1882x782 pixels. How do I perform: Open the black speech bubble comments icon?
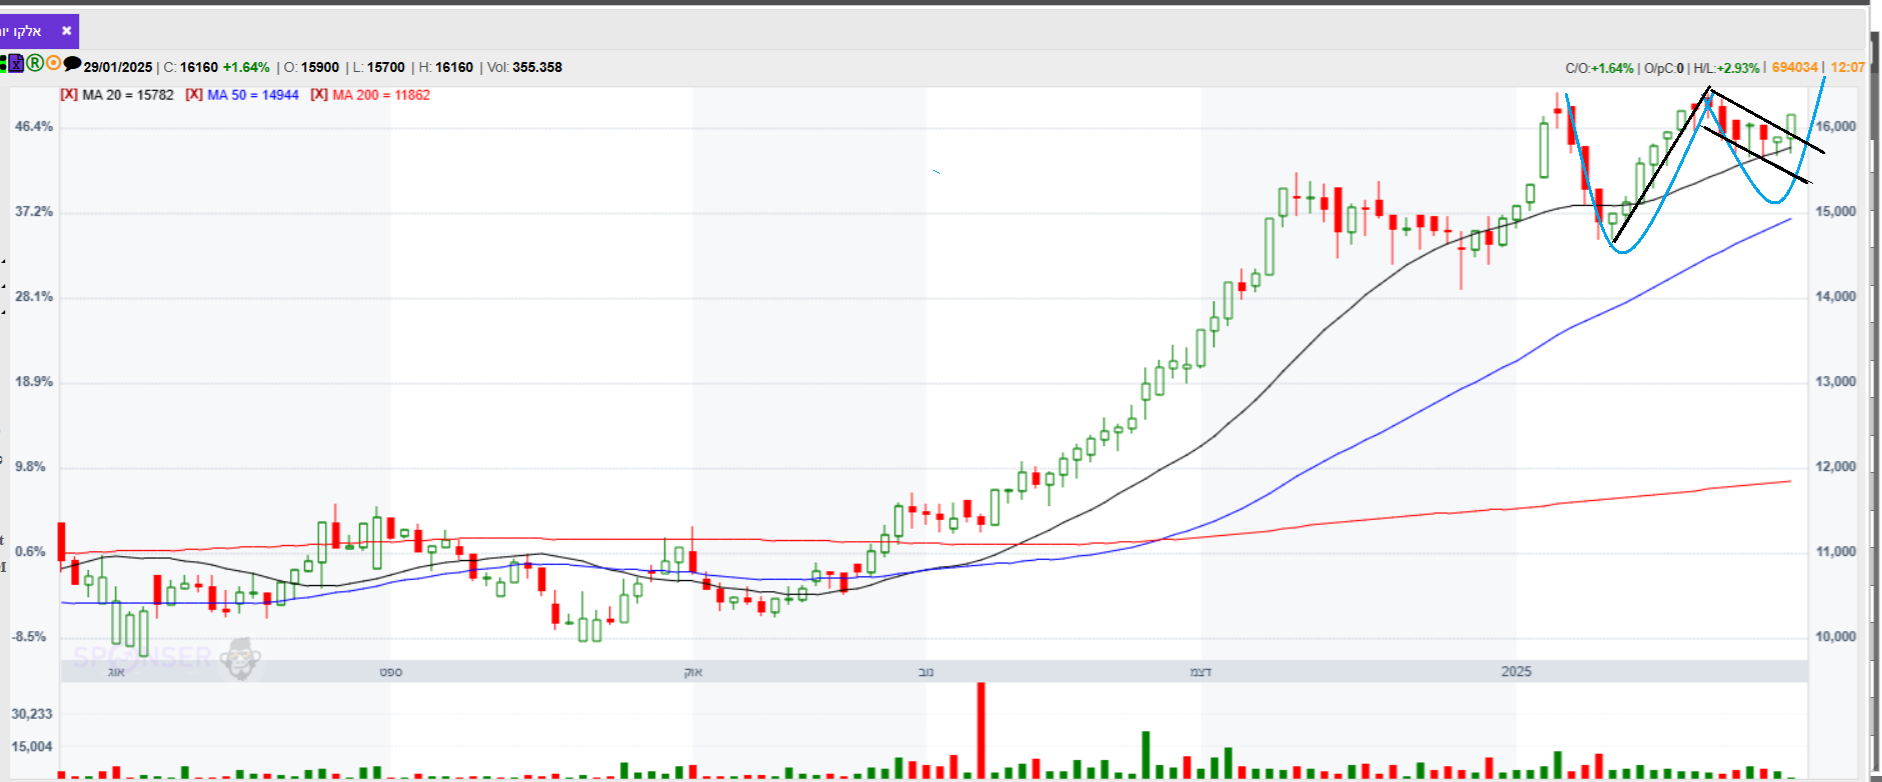(x=72, y=64)
